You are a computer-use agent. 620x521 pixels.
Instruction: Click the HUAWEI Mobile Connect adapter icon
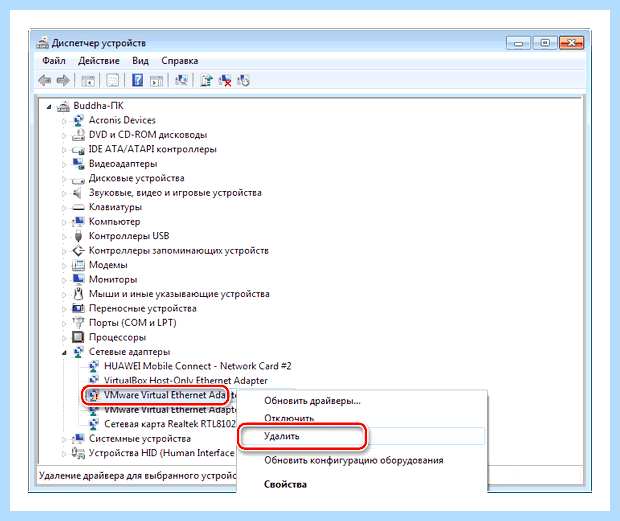94,366
